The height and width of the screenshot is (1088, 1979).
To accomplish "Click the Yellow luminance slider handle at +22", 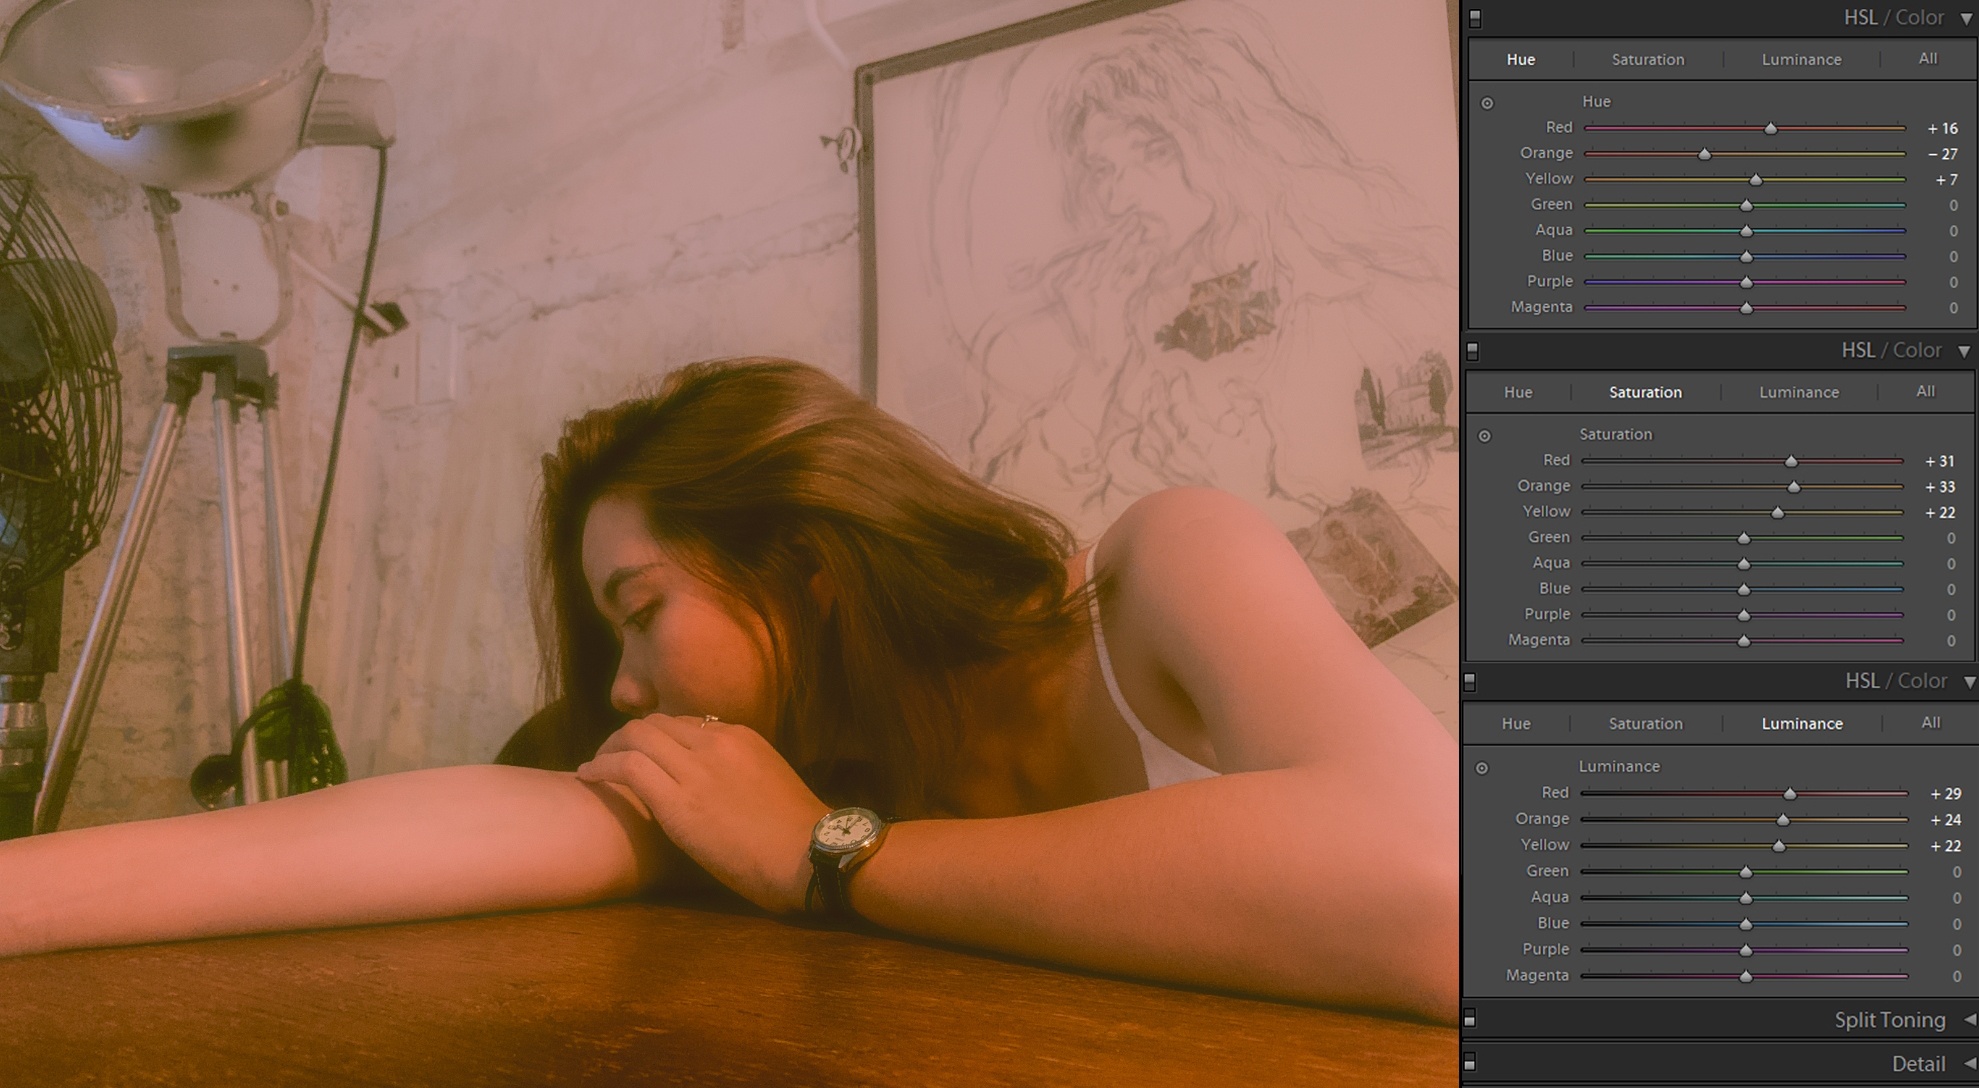I will [1779, 846].
